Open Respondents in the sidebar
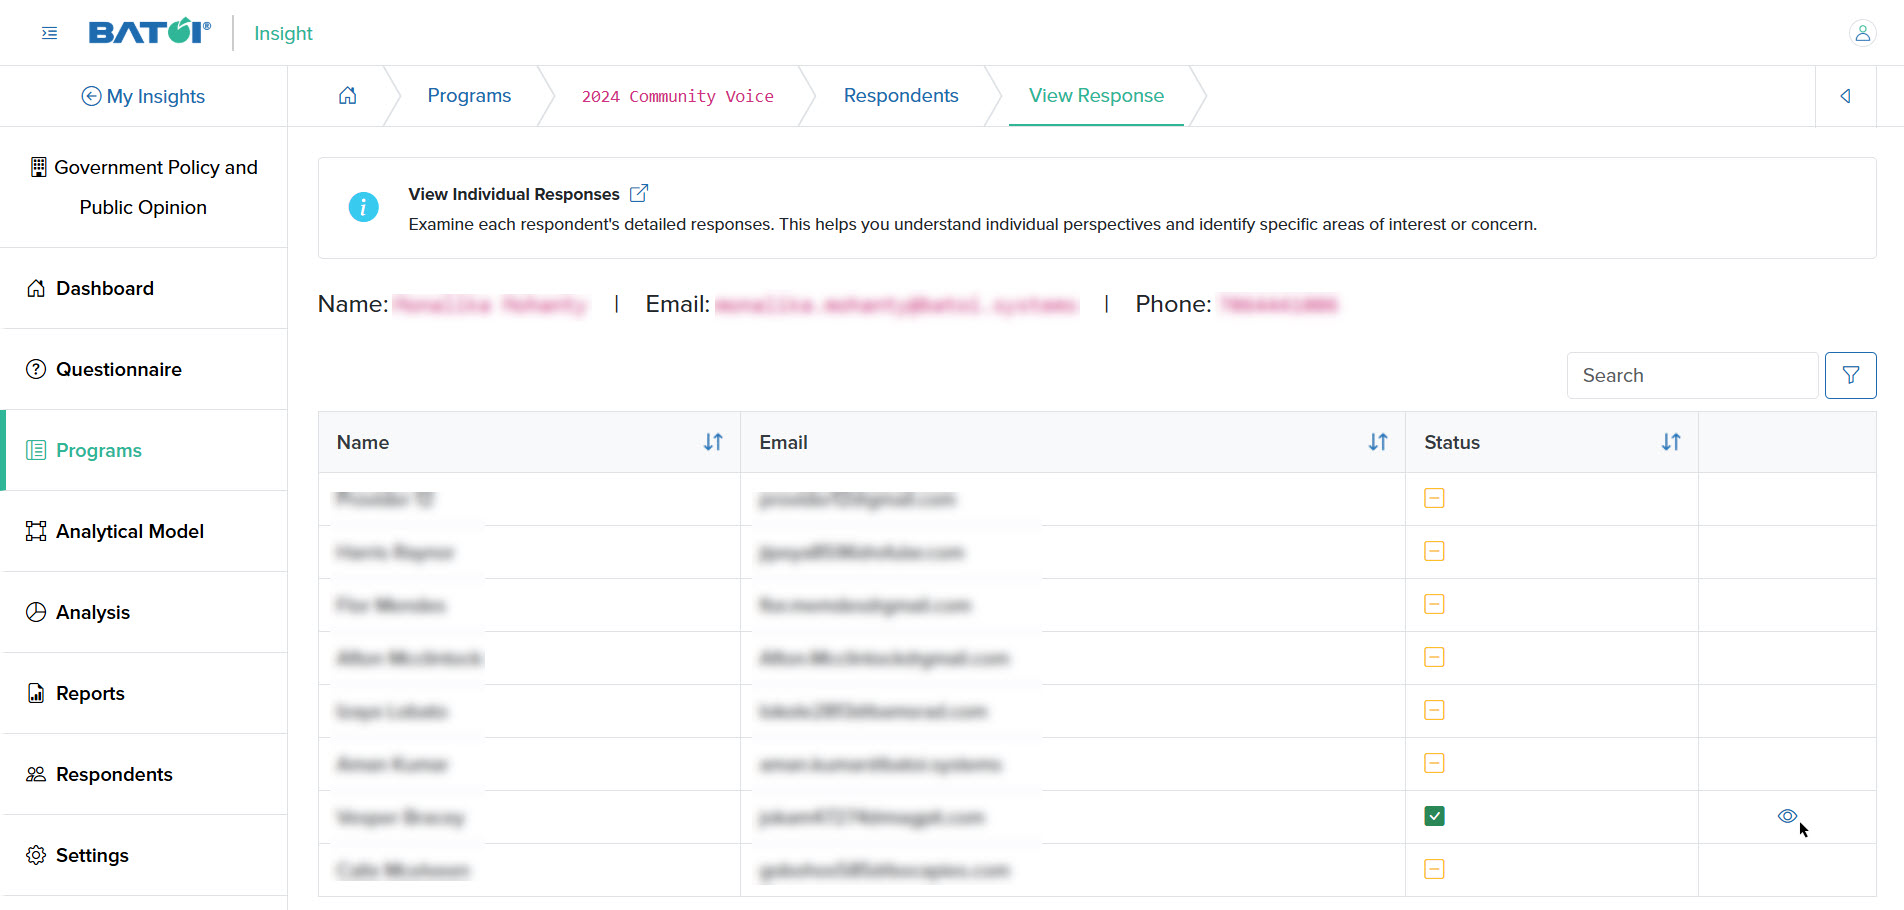This screenshot has height=910, width=1904. 145,774
